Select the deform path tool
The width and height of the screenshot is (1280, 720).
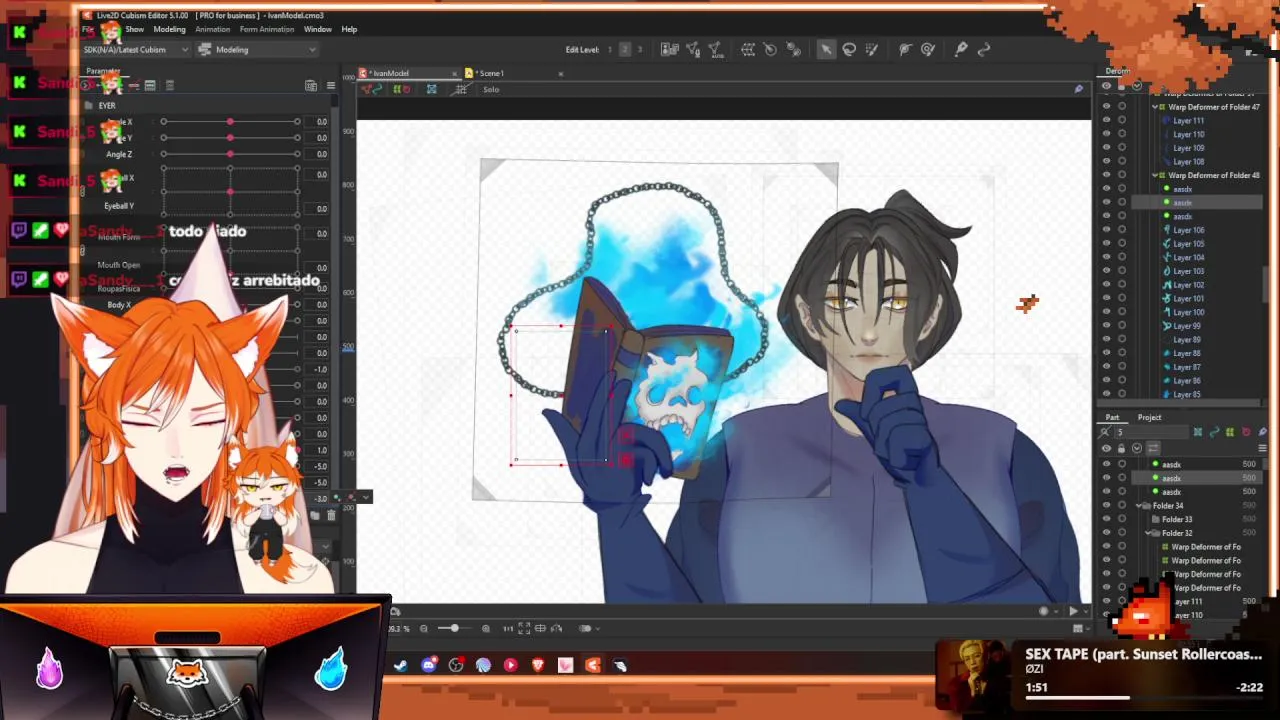coord(905,49)
